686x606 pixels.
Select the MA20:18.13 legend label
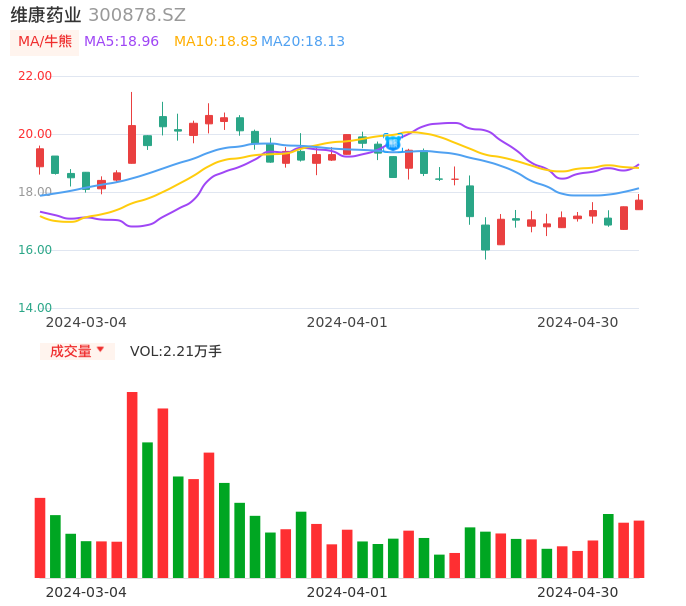(303, 42)
